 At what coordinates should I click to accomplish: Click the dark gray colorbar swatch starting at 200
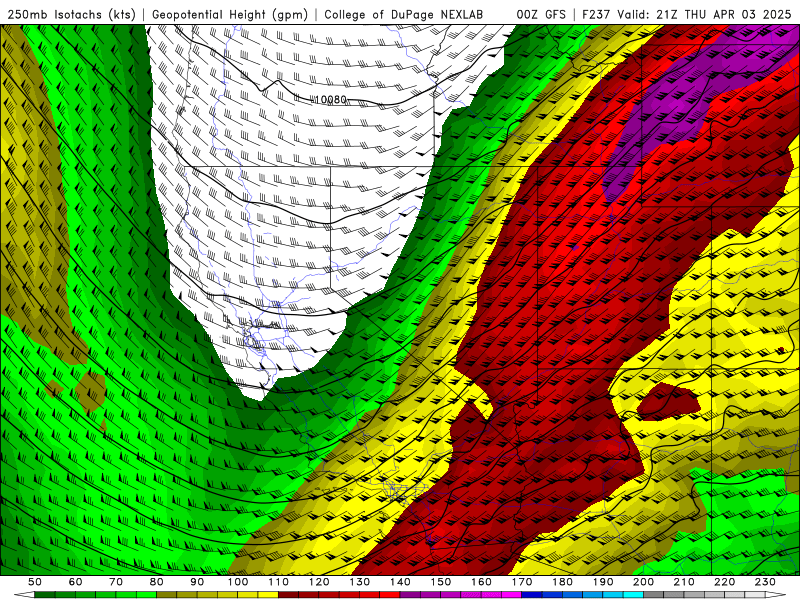click(654, 594)
